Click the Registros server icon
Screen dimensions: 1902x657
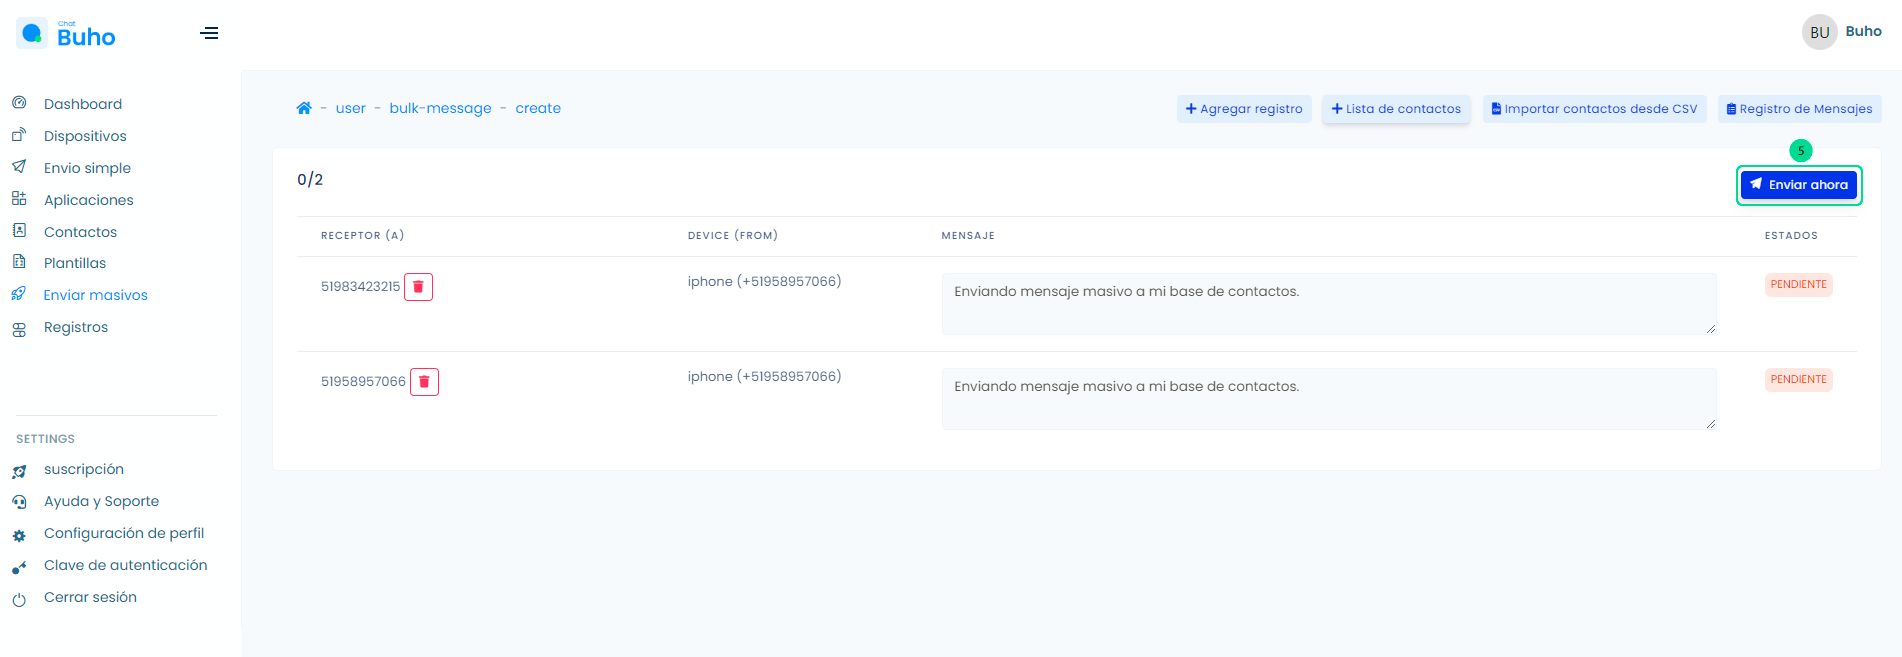tap(19, 329)
